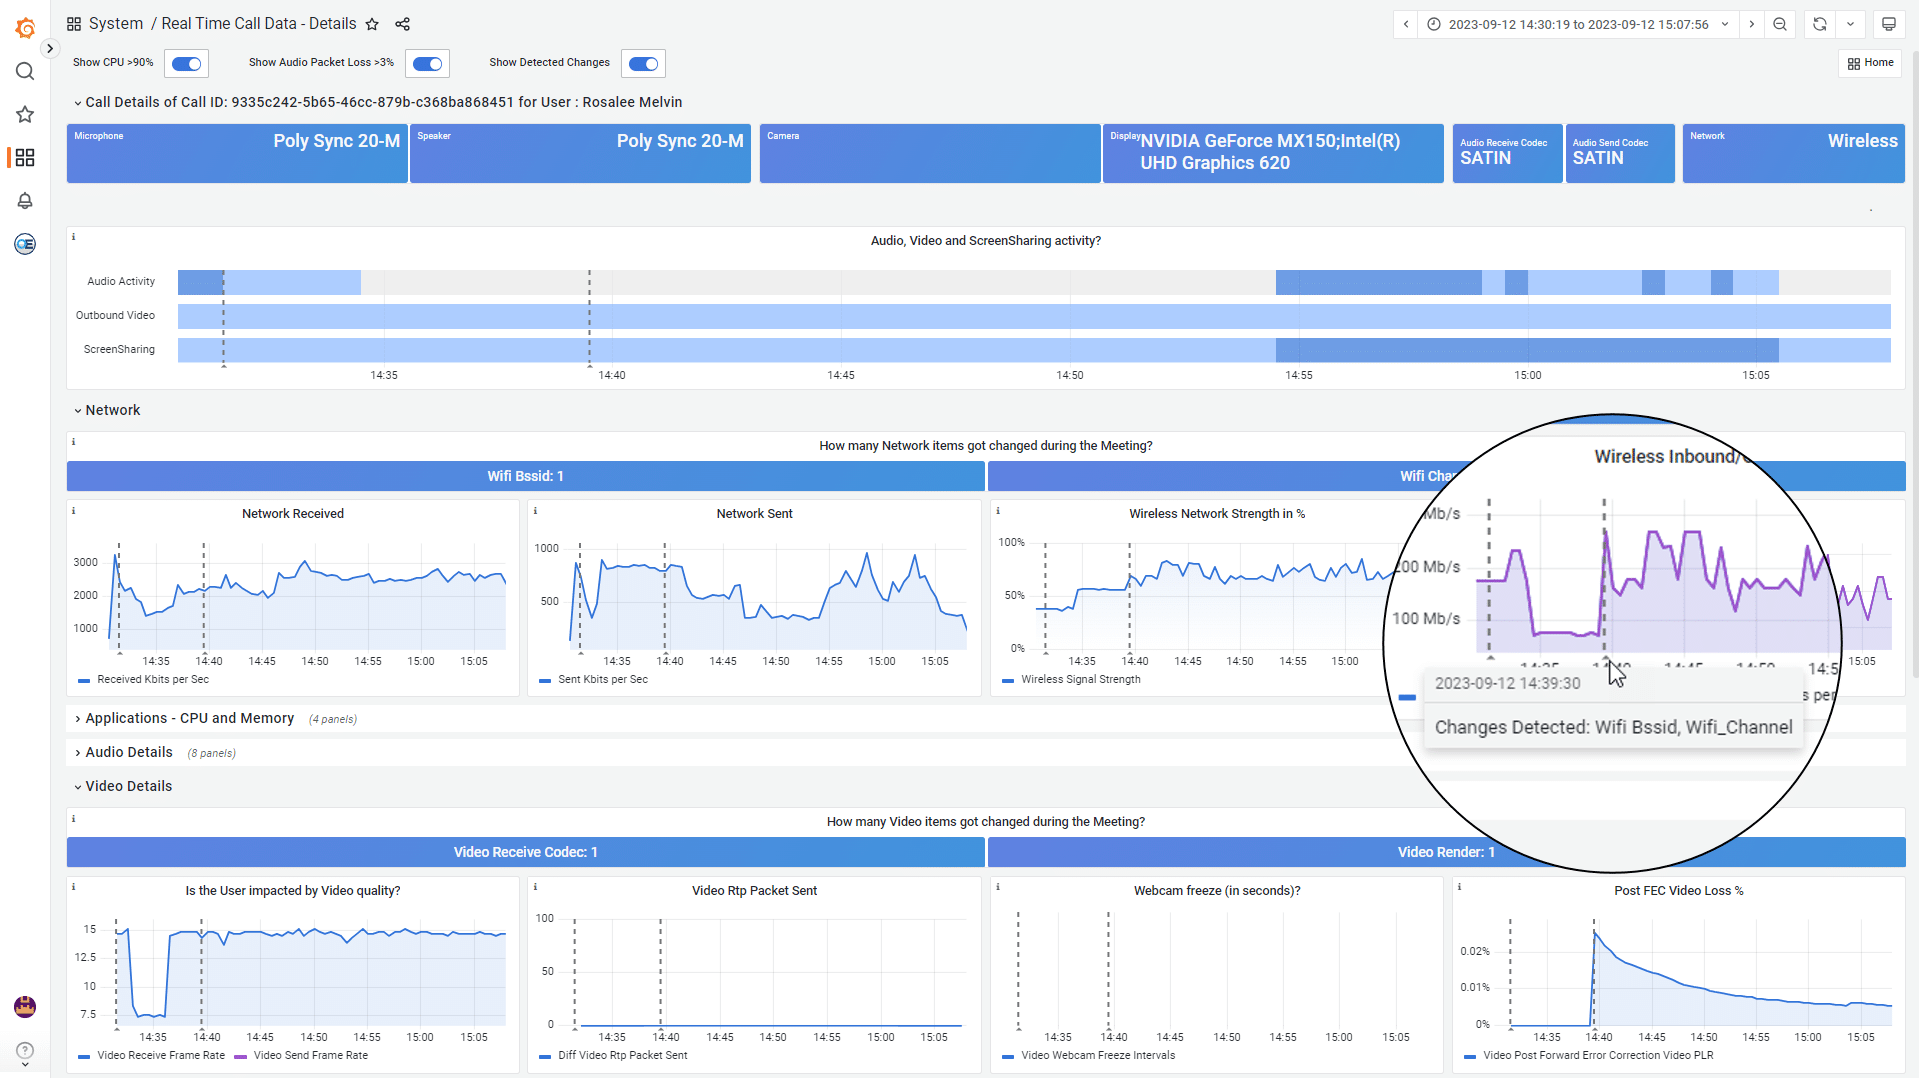The width and height of the screenshot is (1919, 1078).
Task: Shift time range backward
Action: tap(1406, 24)
